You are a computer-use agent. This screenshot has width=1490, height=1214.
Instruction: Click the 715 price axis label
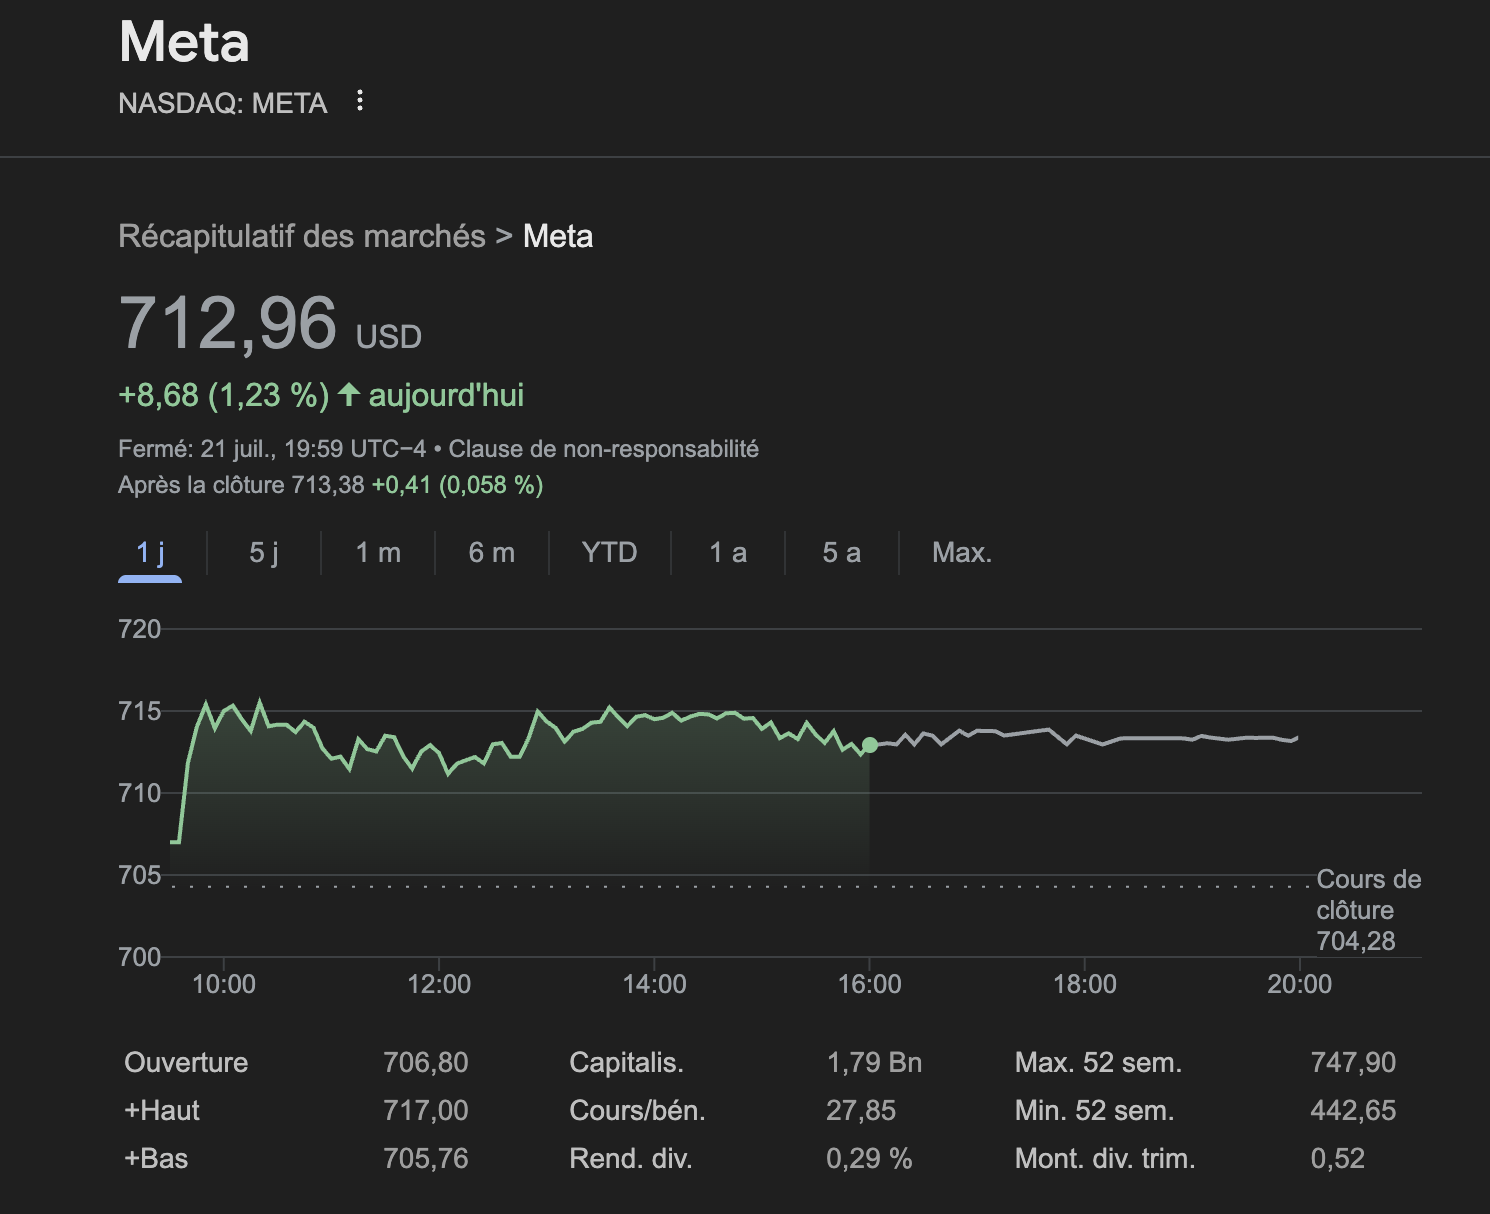click(x=139, y=711)
